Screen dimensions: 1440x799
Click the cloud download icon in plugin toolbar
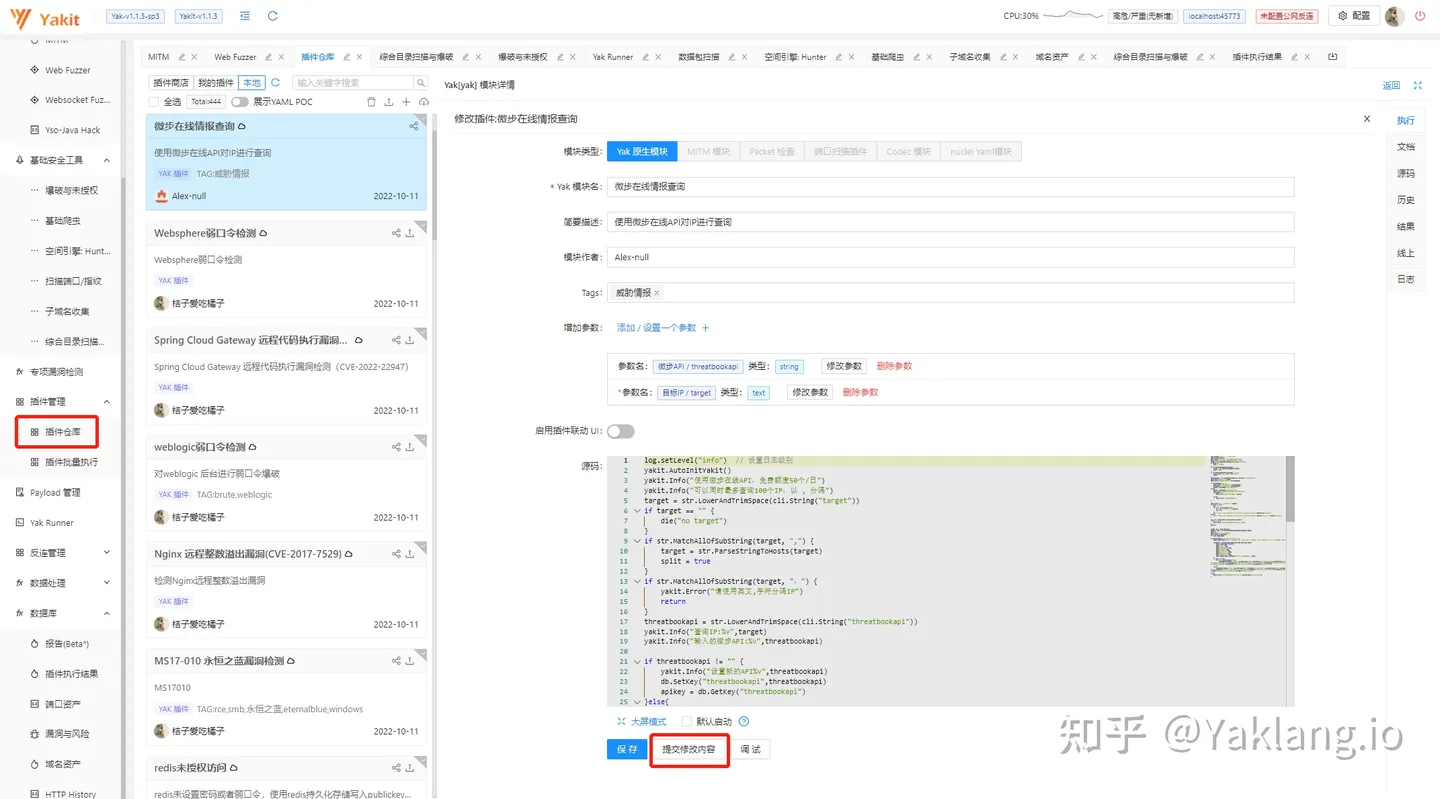(x=423, y=102)
